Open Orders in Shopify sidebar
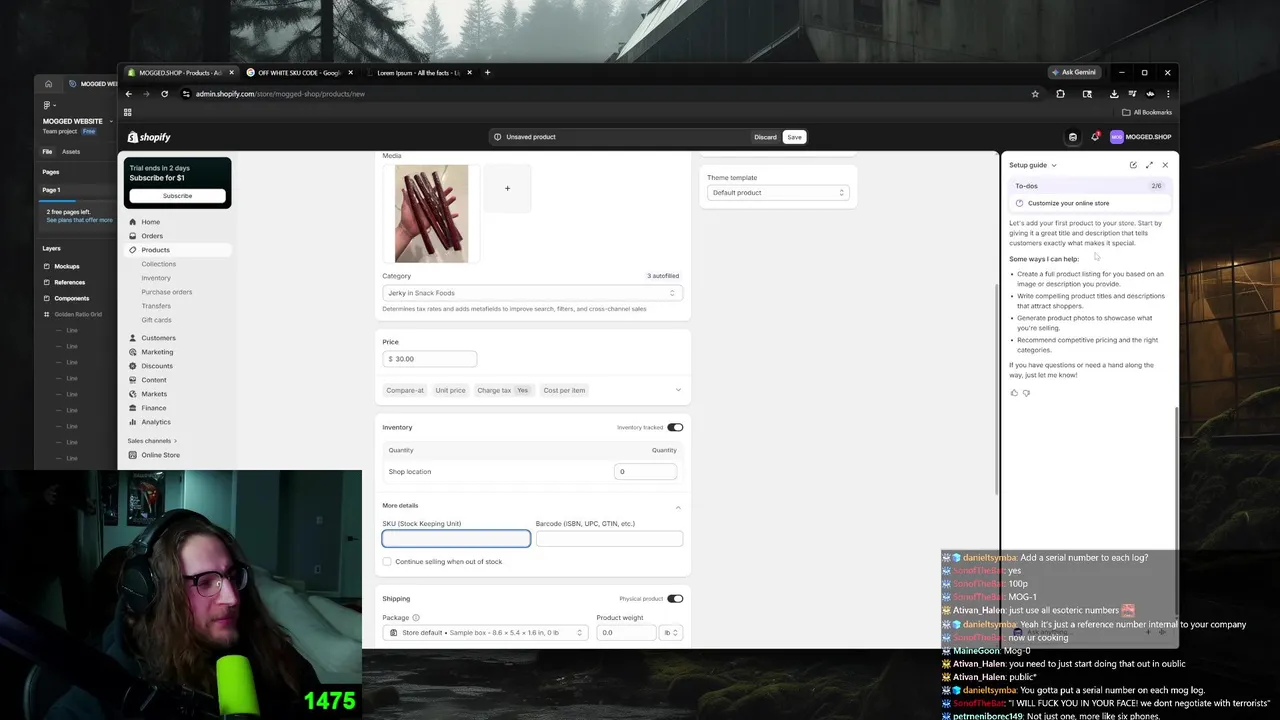 152,236
